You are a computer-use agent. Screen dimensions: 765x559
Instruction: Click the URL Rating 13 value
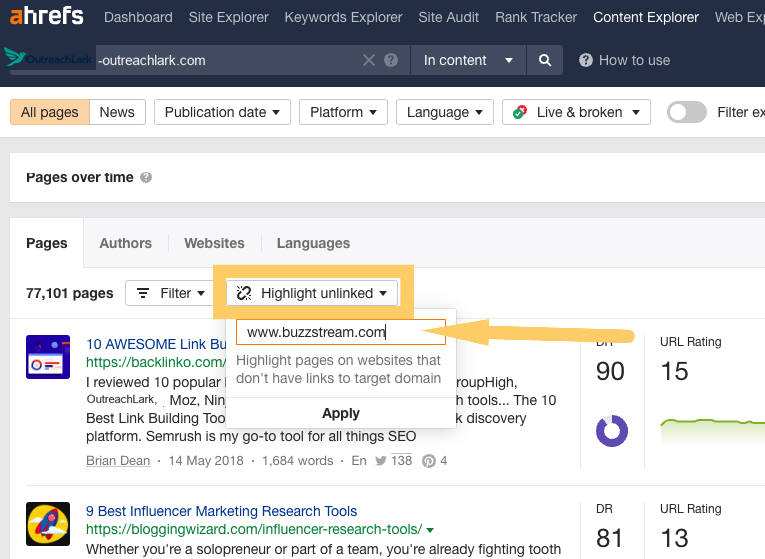click(x=674, y=538)
